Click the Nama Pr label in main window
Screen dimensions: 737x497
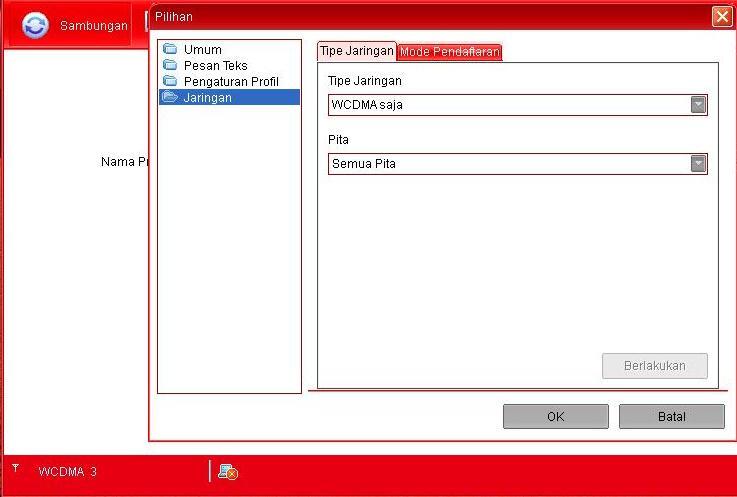click(x=125, y=162)
